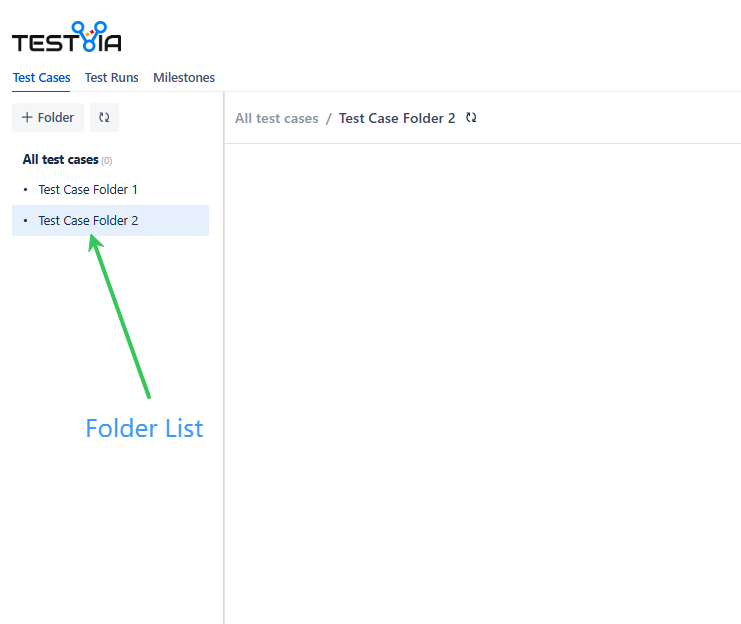Image resolution: width=741 pixels, height=624 pixels.
Task: Select Test Case Folder 2 in the sidebar
Action: click(x=88, y=221)
